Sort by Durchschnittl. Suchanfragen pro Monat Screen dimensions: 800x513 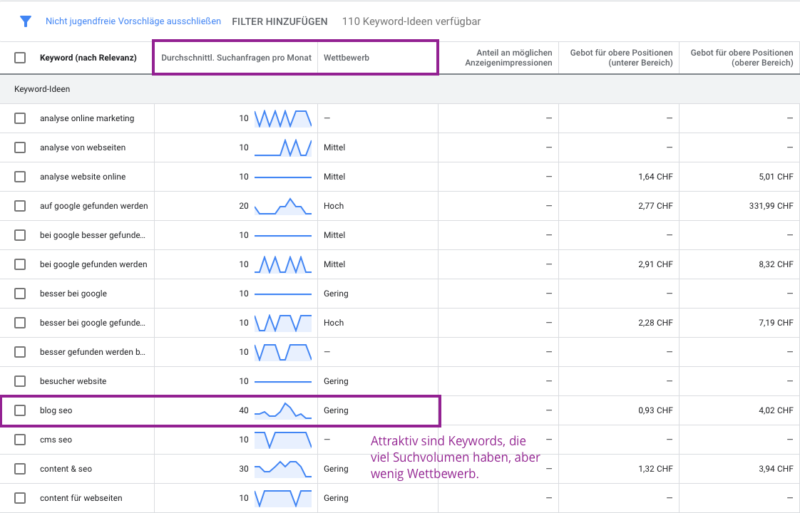point(236,58)
